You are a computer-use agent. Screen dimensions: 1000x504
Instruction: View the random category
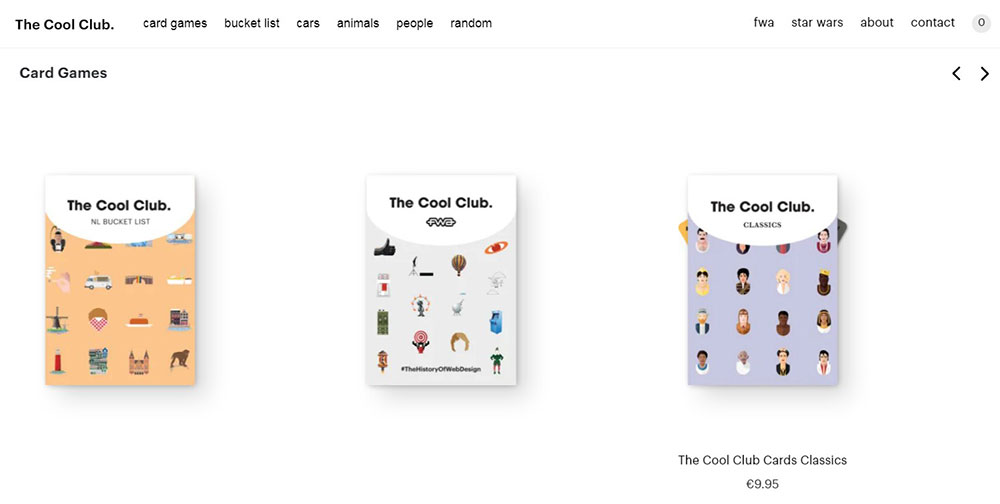pyautogui.click(x=471, y=23)
